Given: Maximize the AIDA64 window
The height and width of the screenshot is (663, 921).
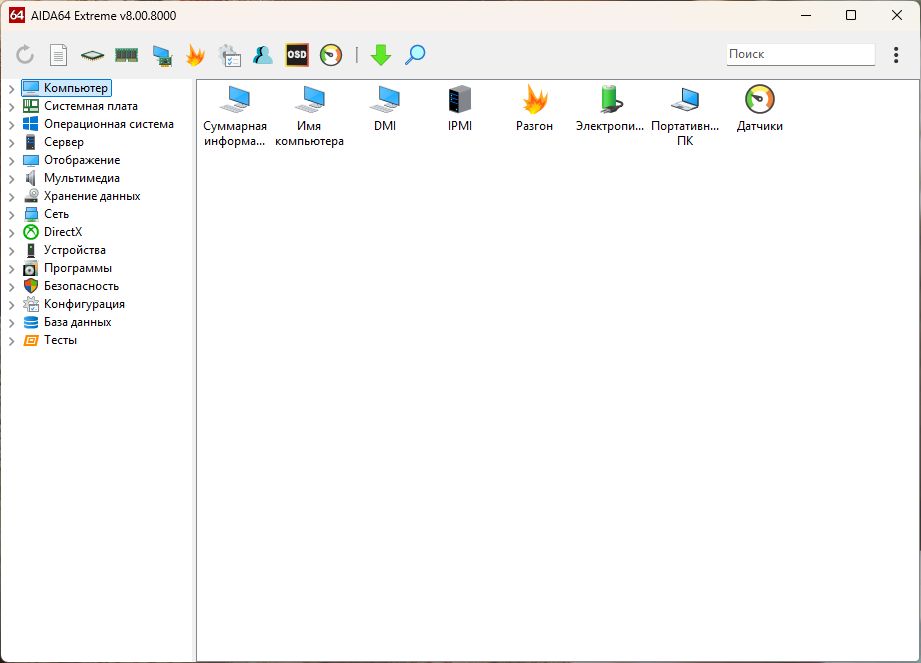Looking at the screenshot, I should pyautogui.click(x=851, y=15).
